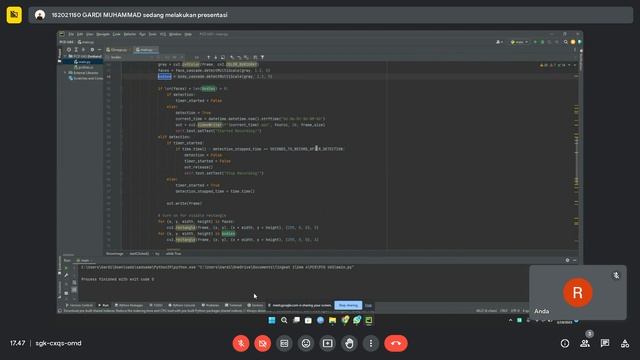This screenshot has width=640, height=360.
Task: Select main.py editor tab
Action: (x=145, y=50)
